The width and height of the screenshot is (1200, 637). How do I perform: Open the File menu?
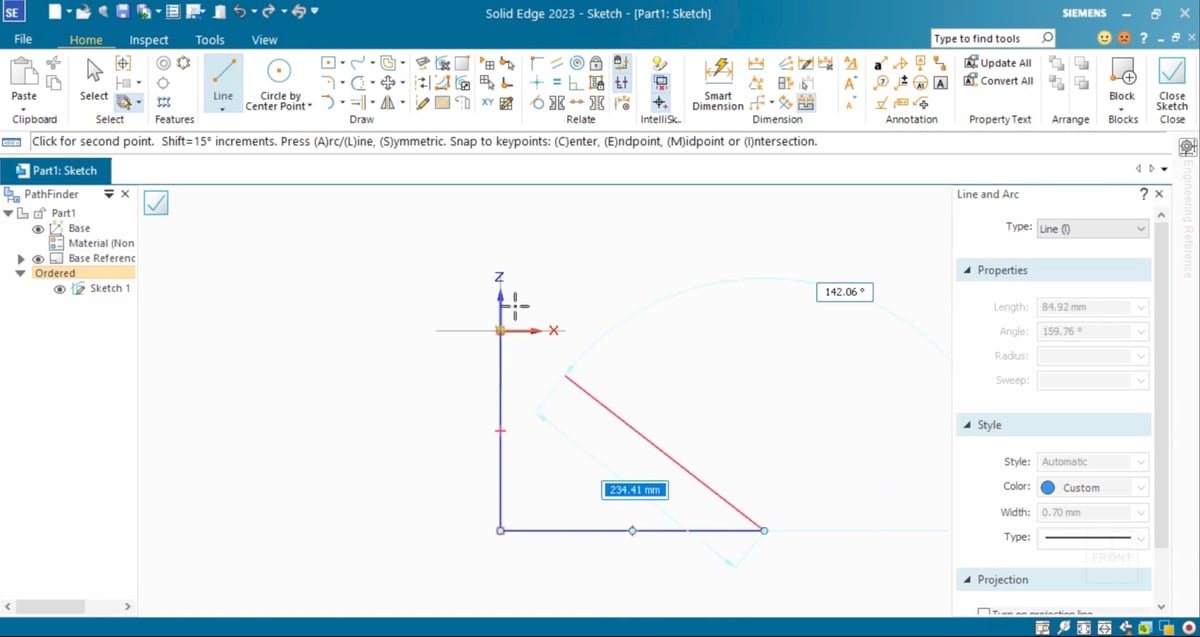[23, 39]
